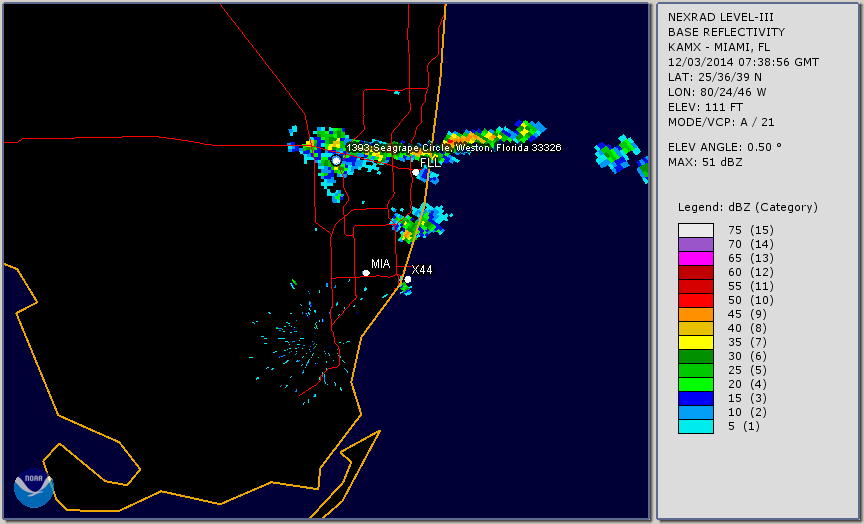Click the '5 (1)' legend label
Image resolution: width=864 pixels, height=524 pixels.
pos(743,426)
